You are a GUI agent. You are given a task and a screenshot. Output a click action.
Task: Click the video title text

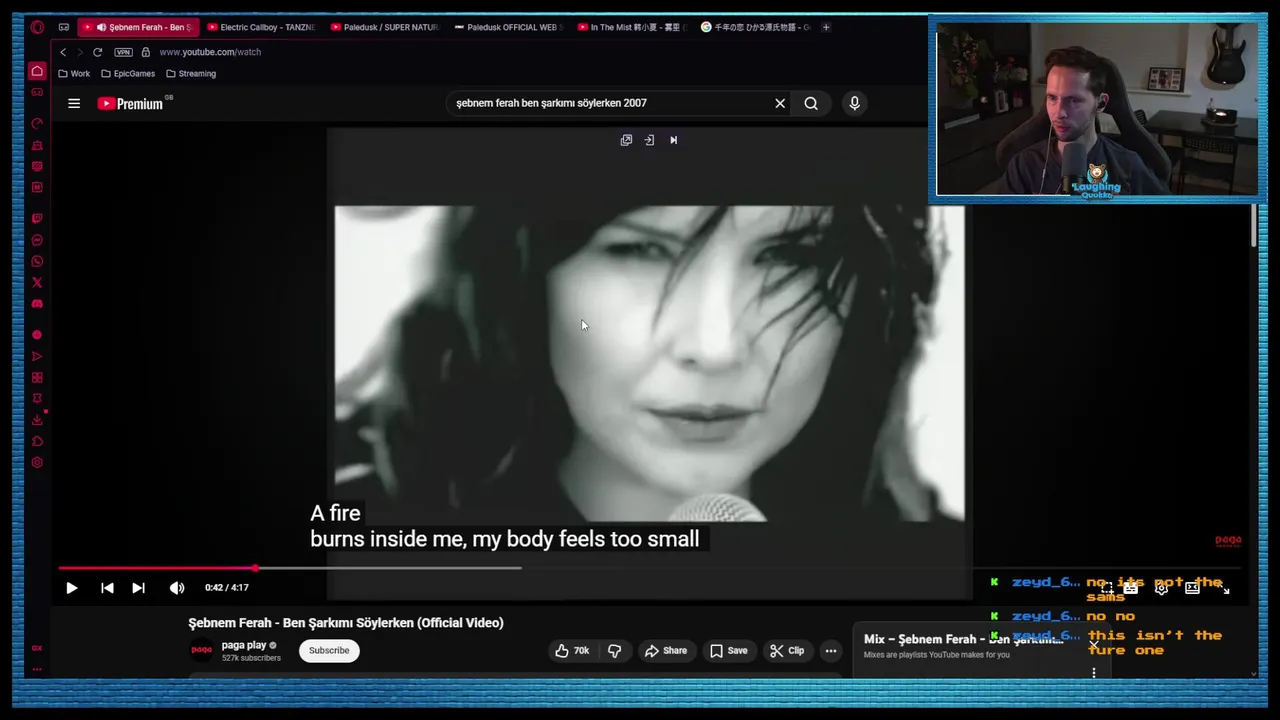pos(346,623)
